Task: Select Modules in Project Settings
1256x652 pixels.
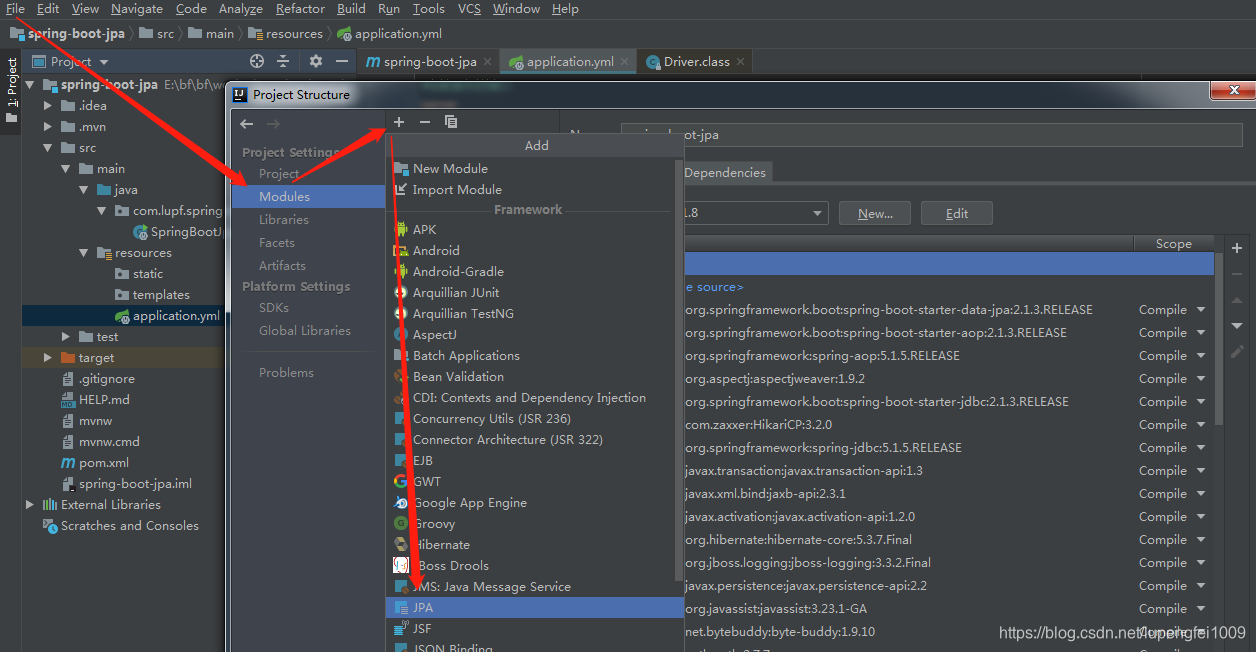Action: pos(308,196)
